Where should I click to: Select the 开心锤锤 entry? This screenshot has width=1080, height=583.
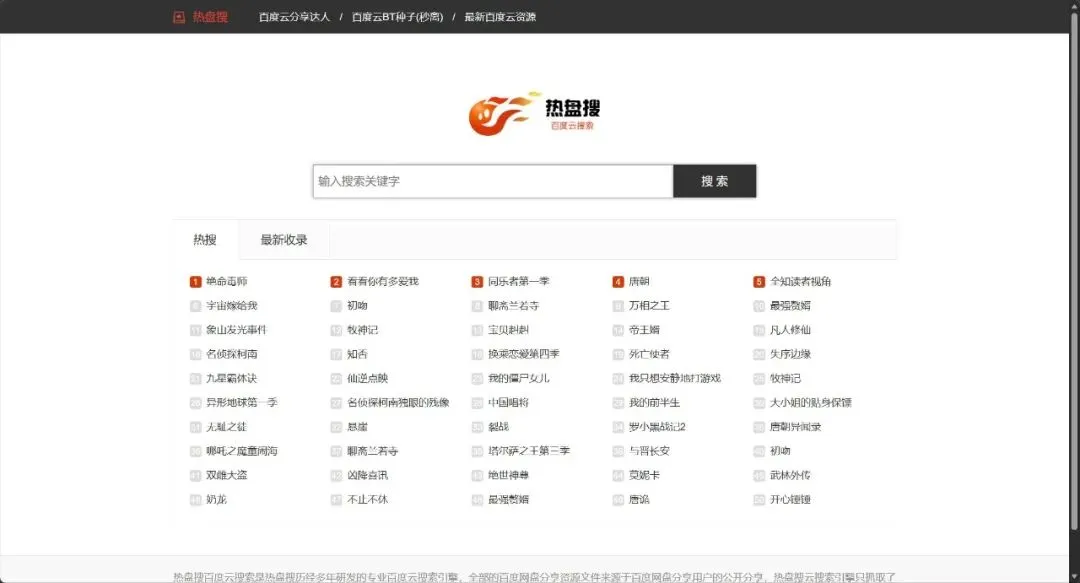click(790, 500)
